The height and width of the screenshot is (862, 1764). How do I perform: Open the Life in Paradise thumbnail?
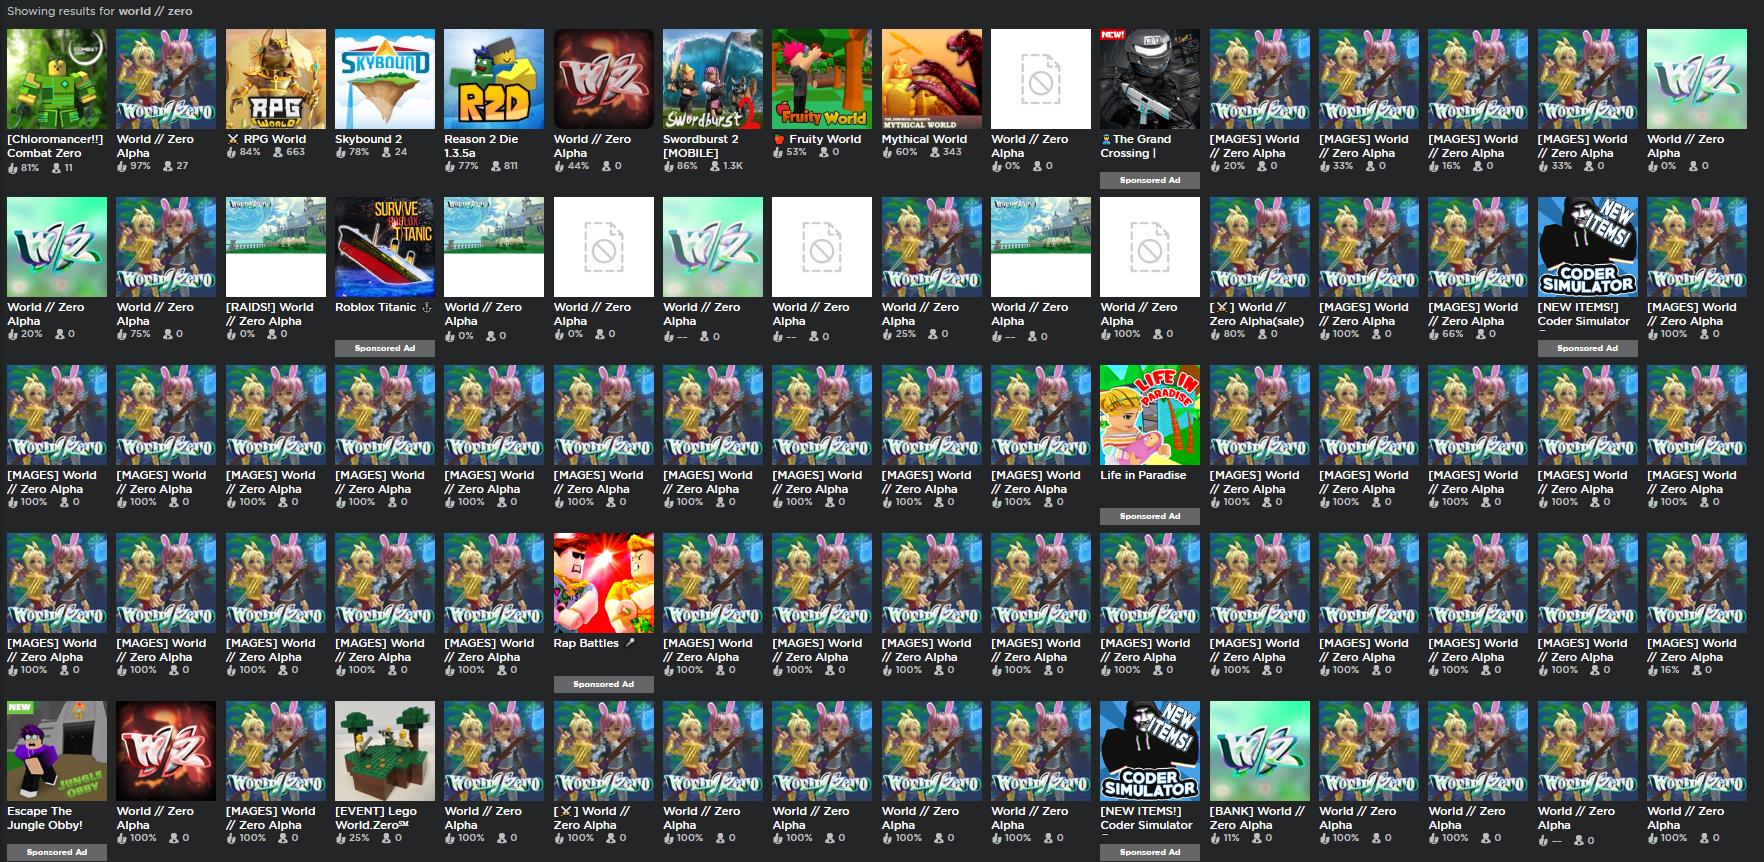tap(1150, 415)
